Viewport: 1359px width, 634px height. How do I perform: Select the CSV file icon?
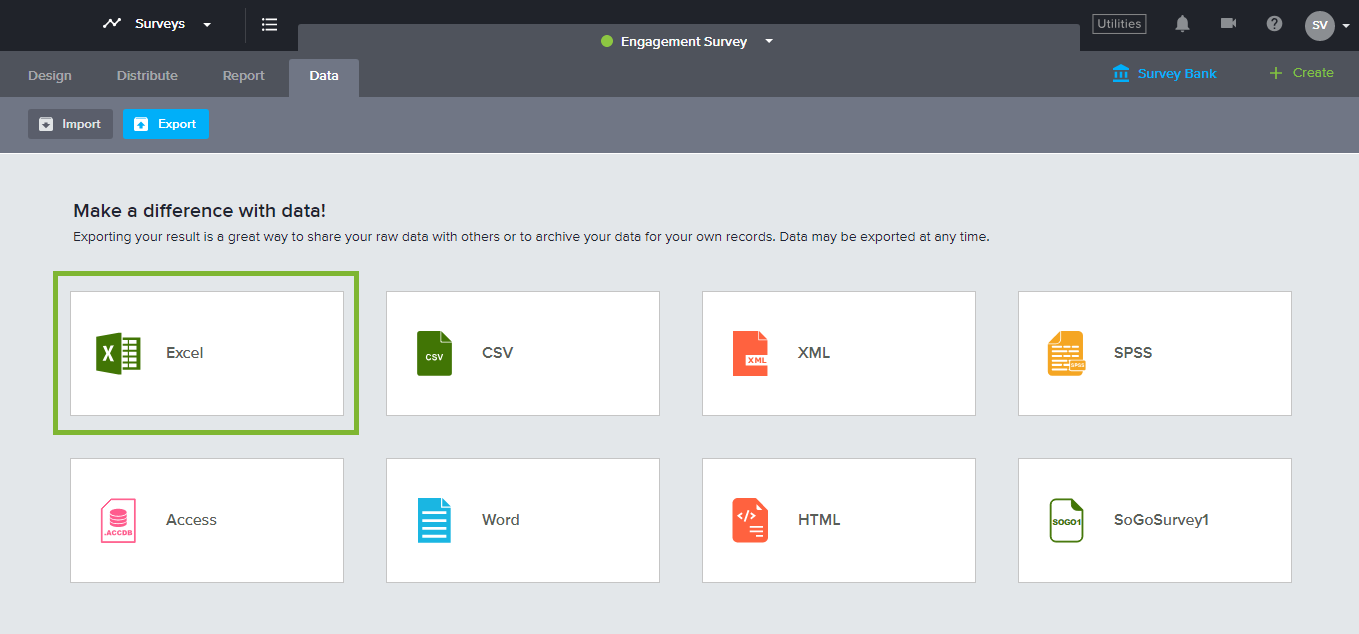click(434, 353)
